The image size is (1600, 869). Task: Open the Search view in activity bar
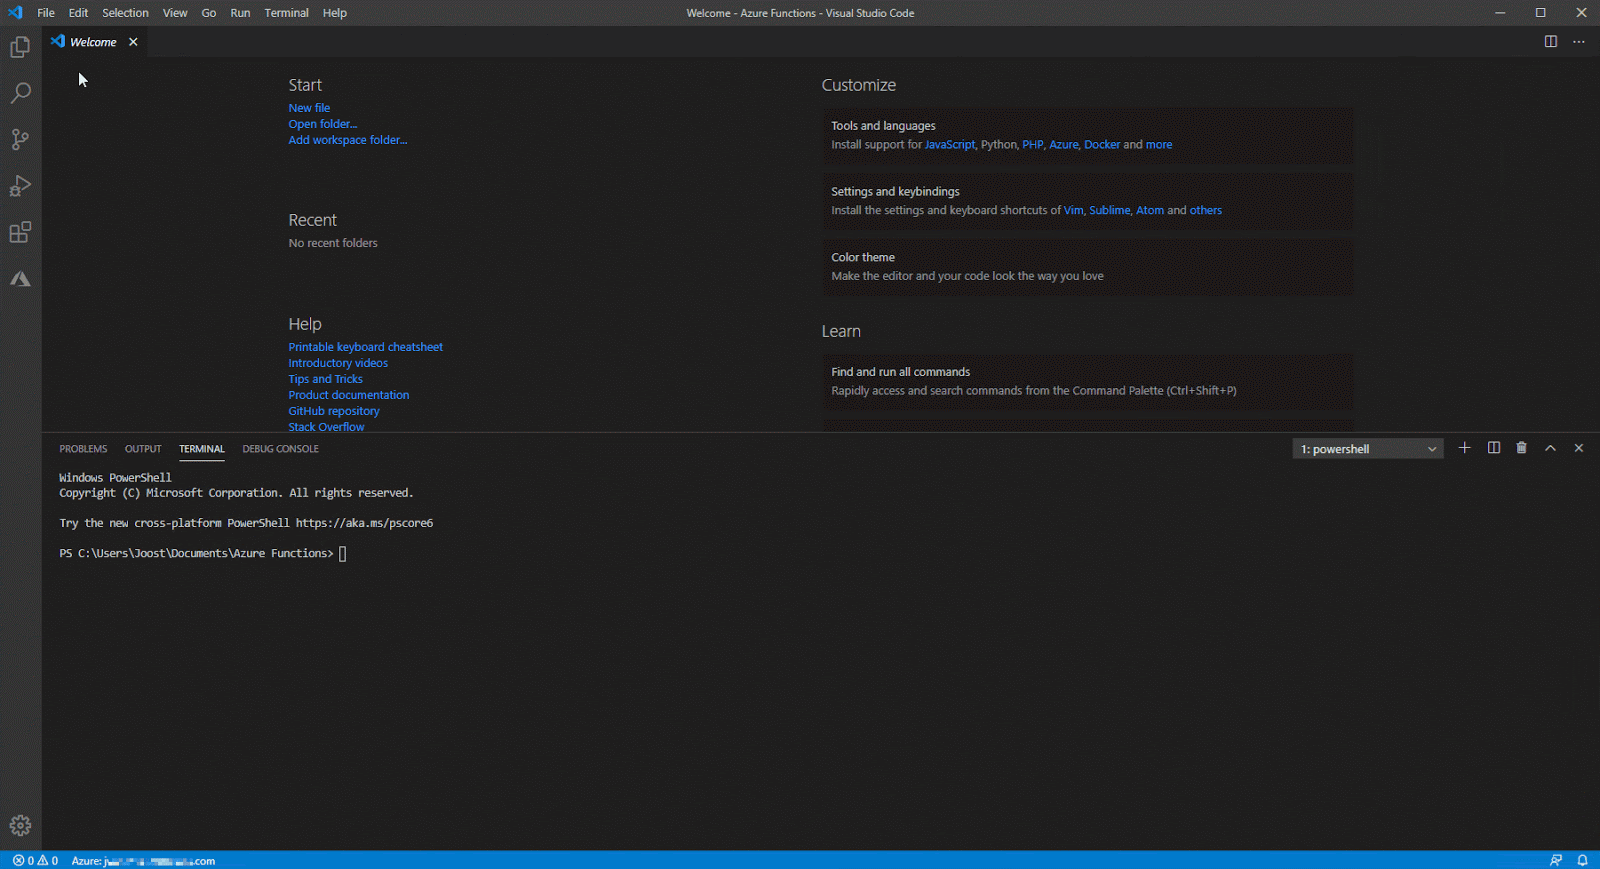coord(20,93)
